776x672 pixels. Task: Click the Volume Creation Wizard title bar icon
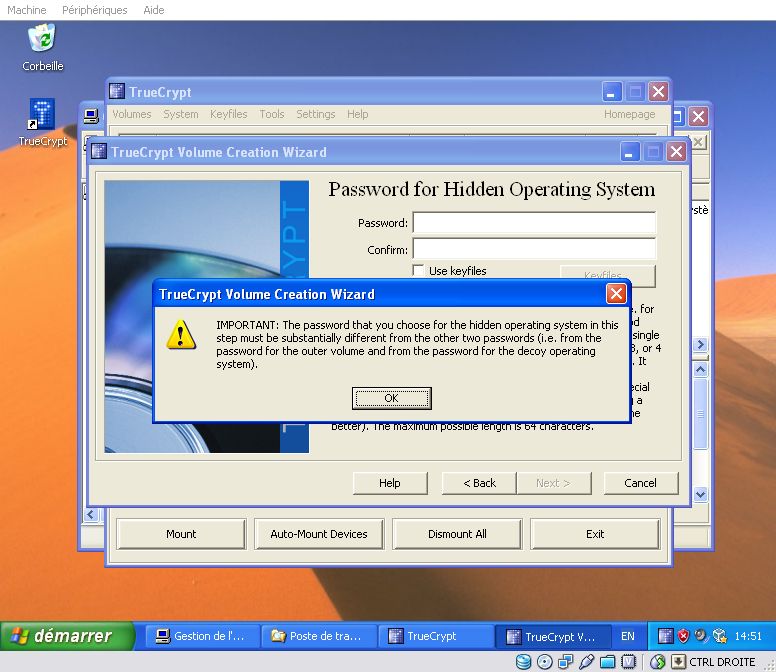(99, 151)
